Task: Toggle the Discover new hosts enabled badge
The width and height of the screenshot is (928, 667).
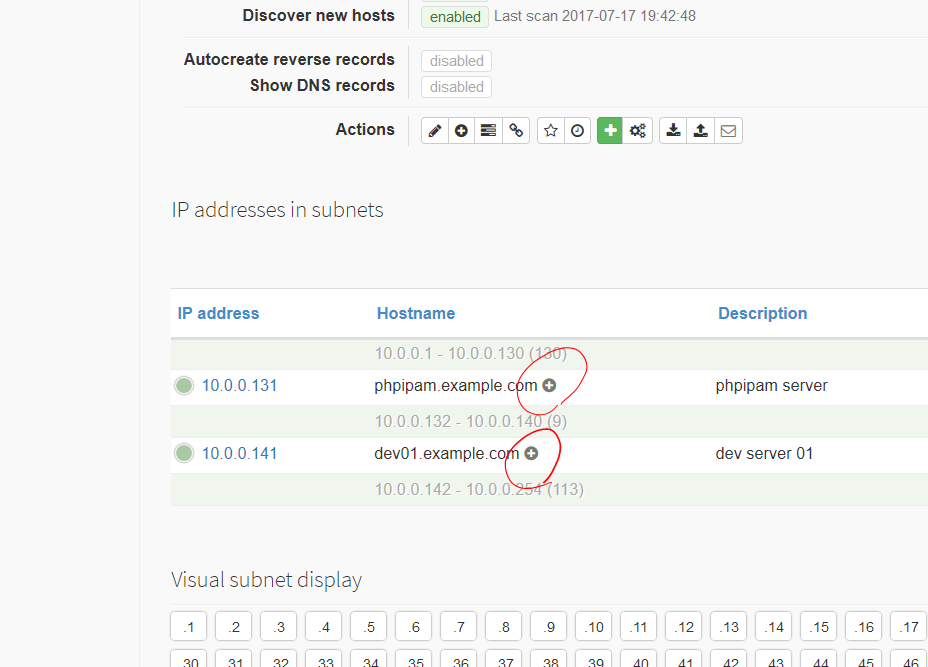Action: point(455,17)
